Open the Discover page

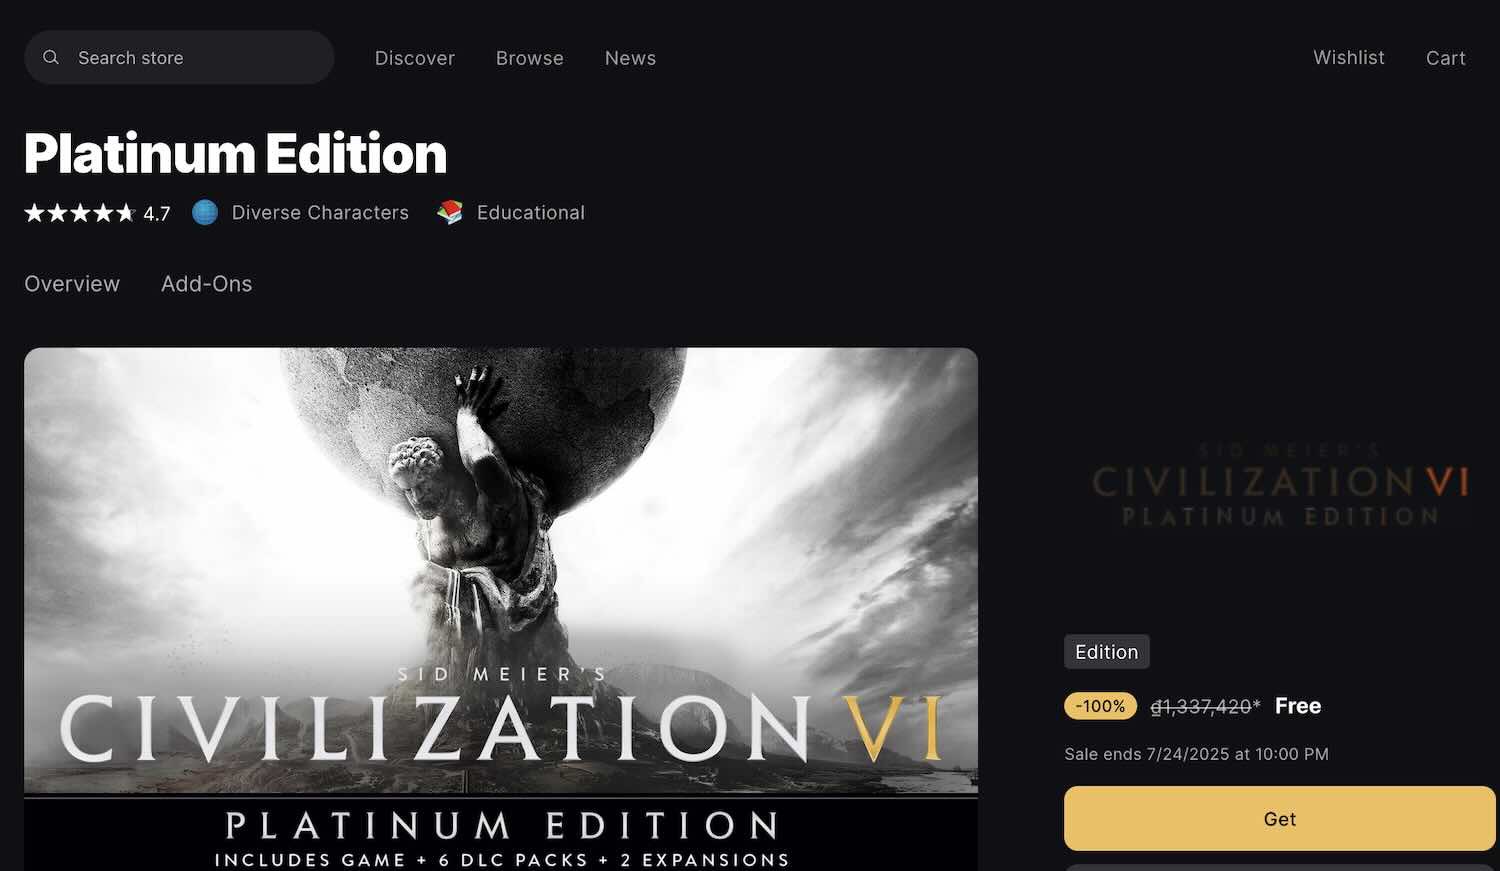pyautogui.click(x=415, y=58)
